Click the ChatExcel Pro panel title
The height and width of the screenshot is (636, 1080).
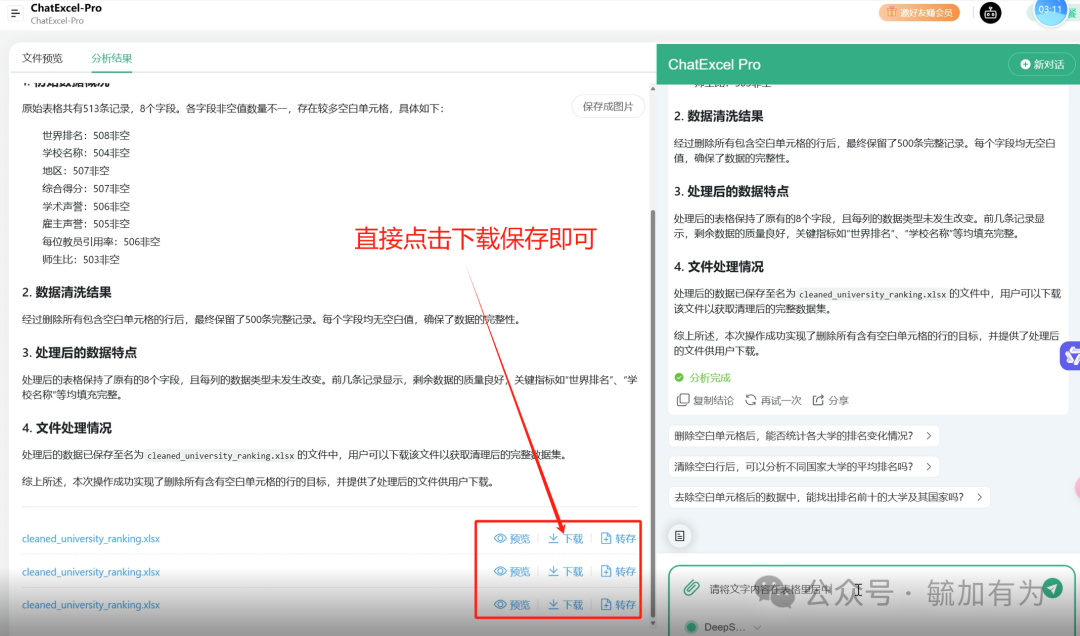click(714, 64)
